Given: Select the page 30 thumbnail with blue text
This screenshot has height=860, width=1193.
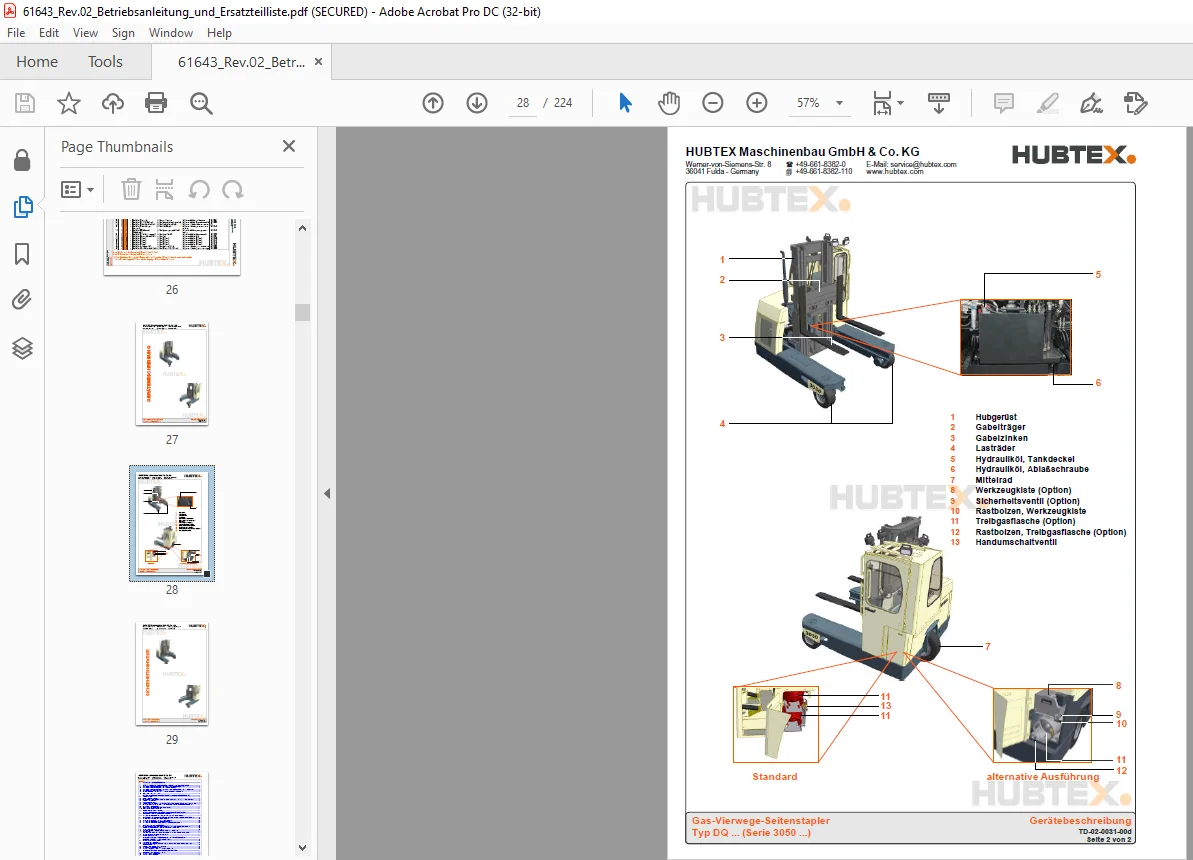Looking at the screenshot, I should coord(172,815).
